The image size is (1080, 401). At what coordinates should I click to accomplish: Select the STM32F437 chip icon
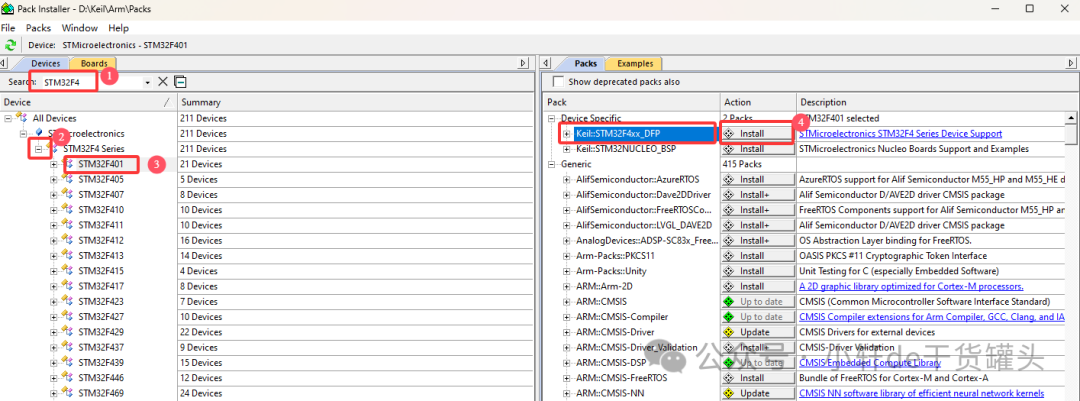click(68, 347)
